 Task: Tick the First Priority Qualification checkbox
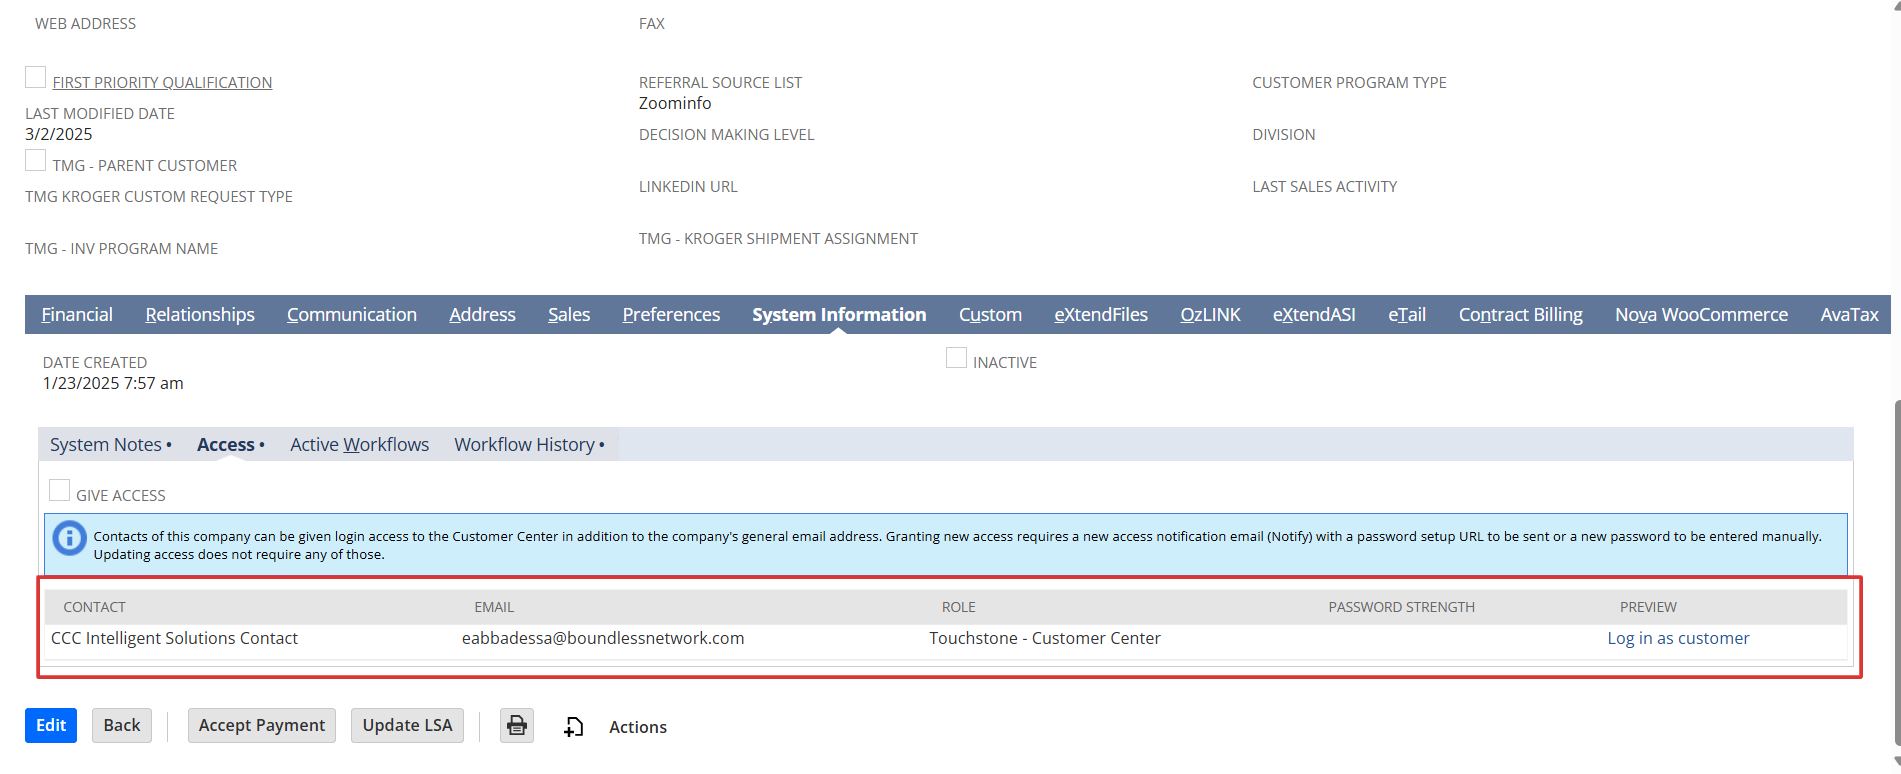[x=36, y=78]
